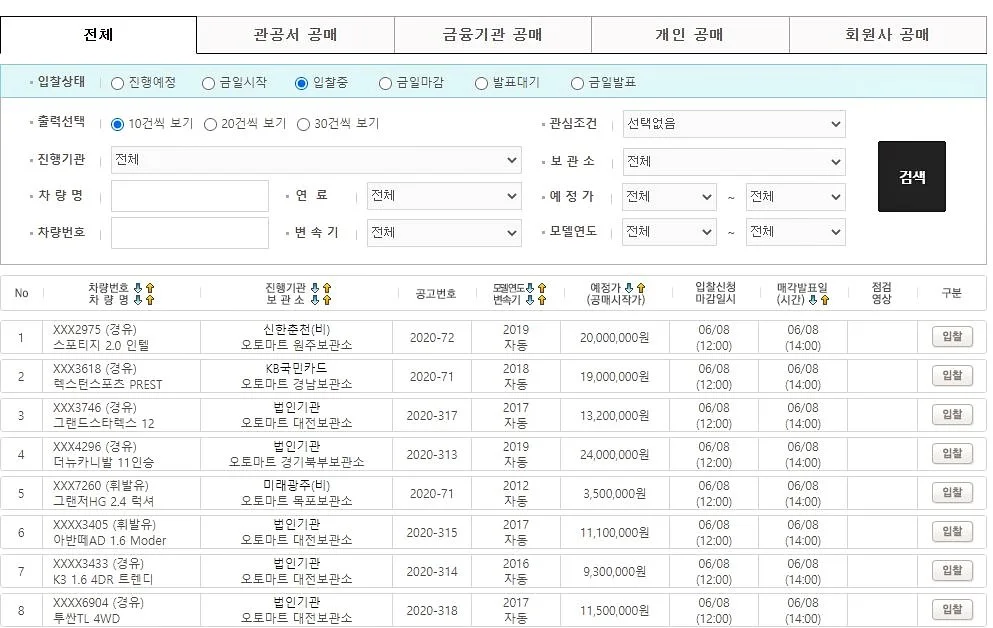
Task: Sort 차량명 descending with the down arrow
Action: pyautogui.click(x=139, y=300)
